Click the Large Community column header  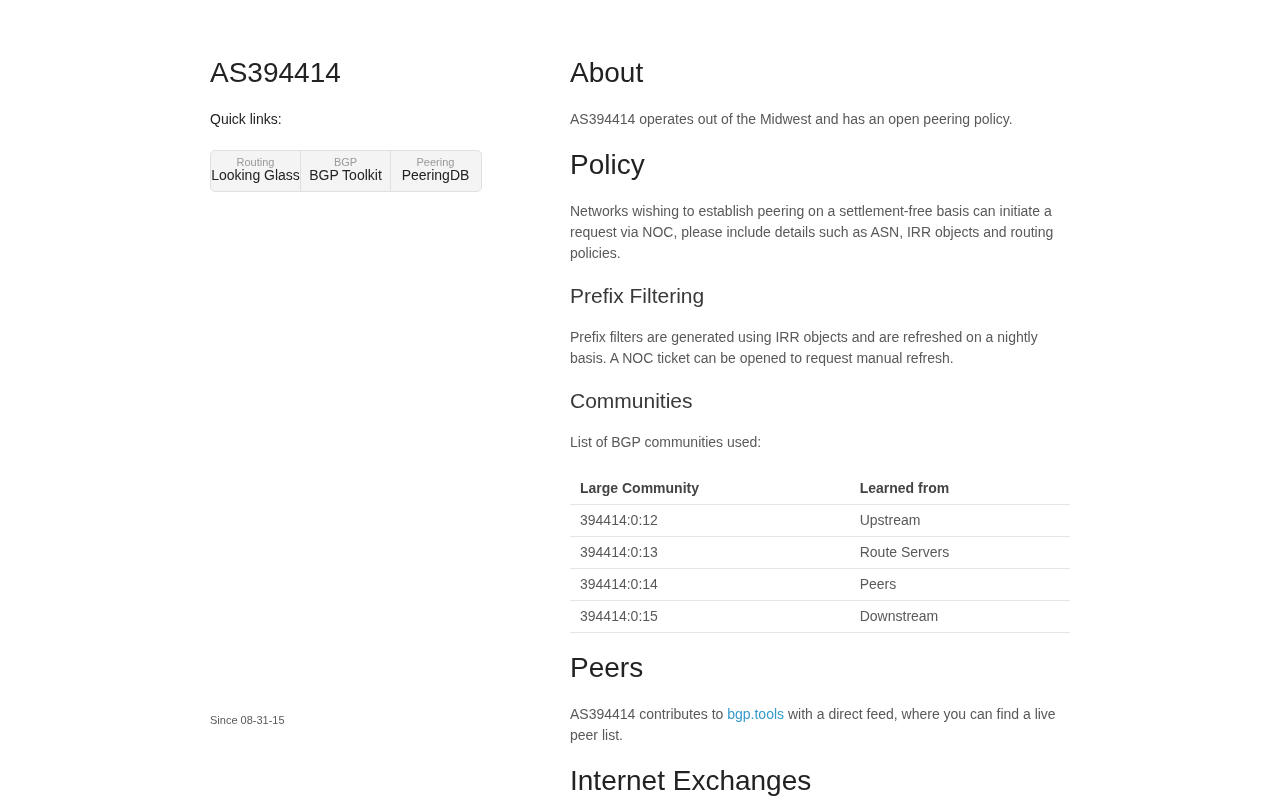[x=639, y=488]
